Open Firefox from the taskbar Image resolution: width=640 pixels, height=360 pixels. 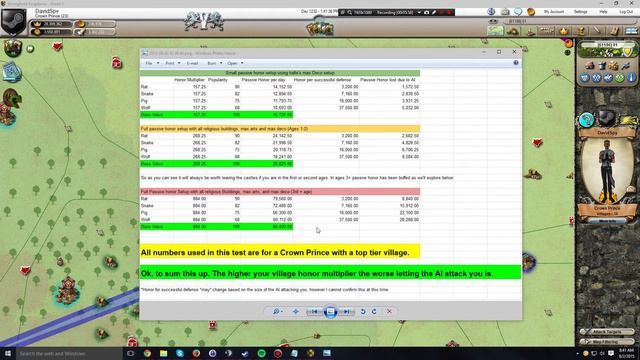coord(196,353)
